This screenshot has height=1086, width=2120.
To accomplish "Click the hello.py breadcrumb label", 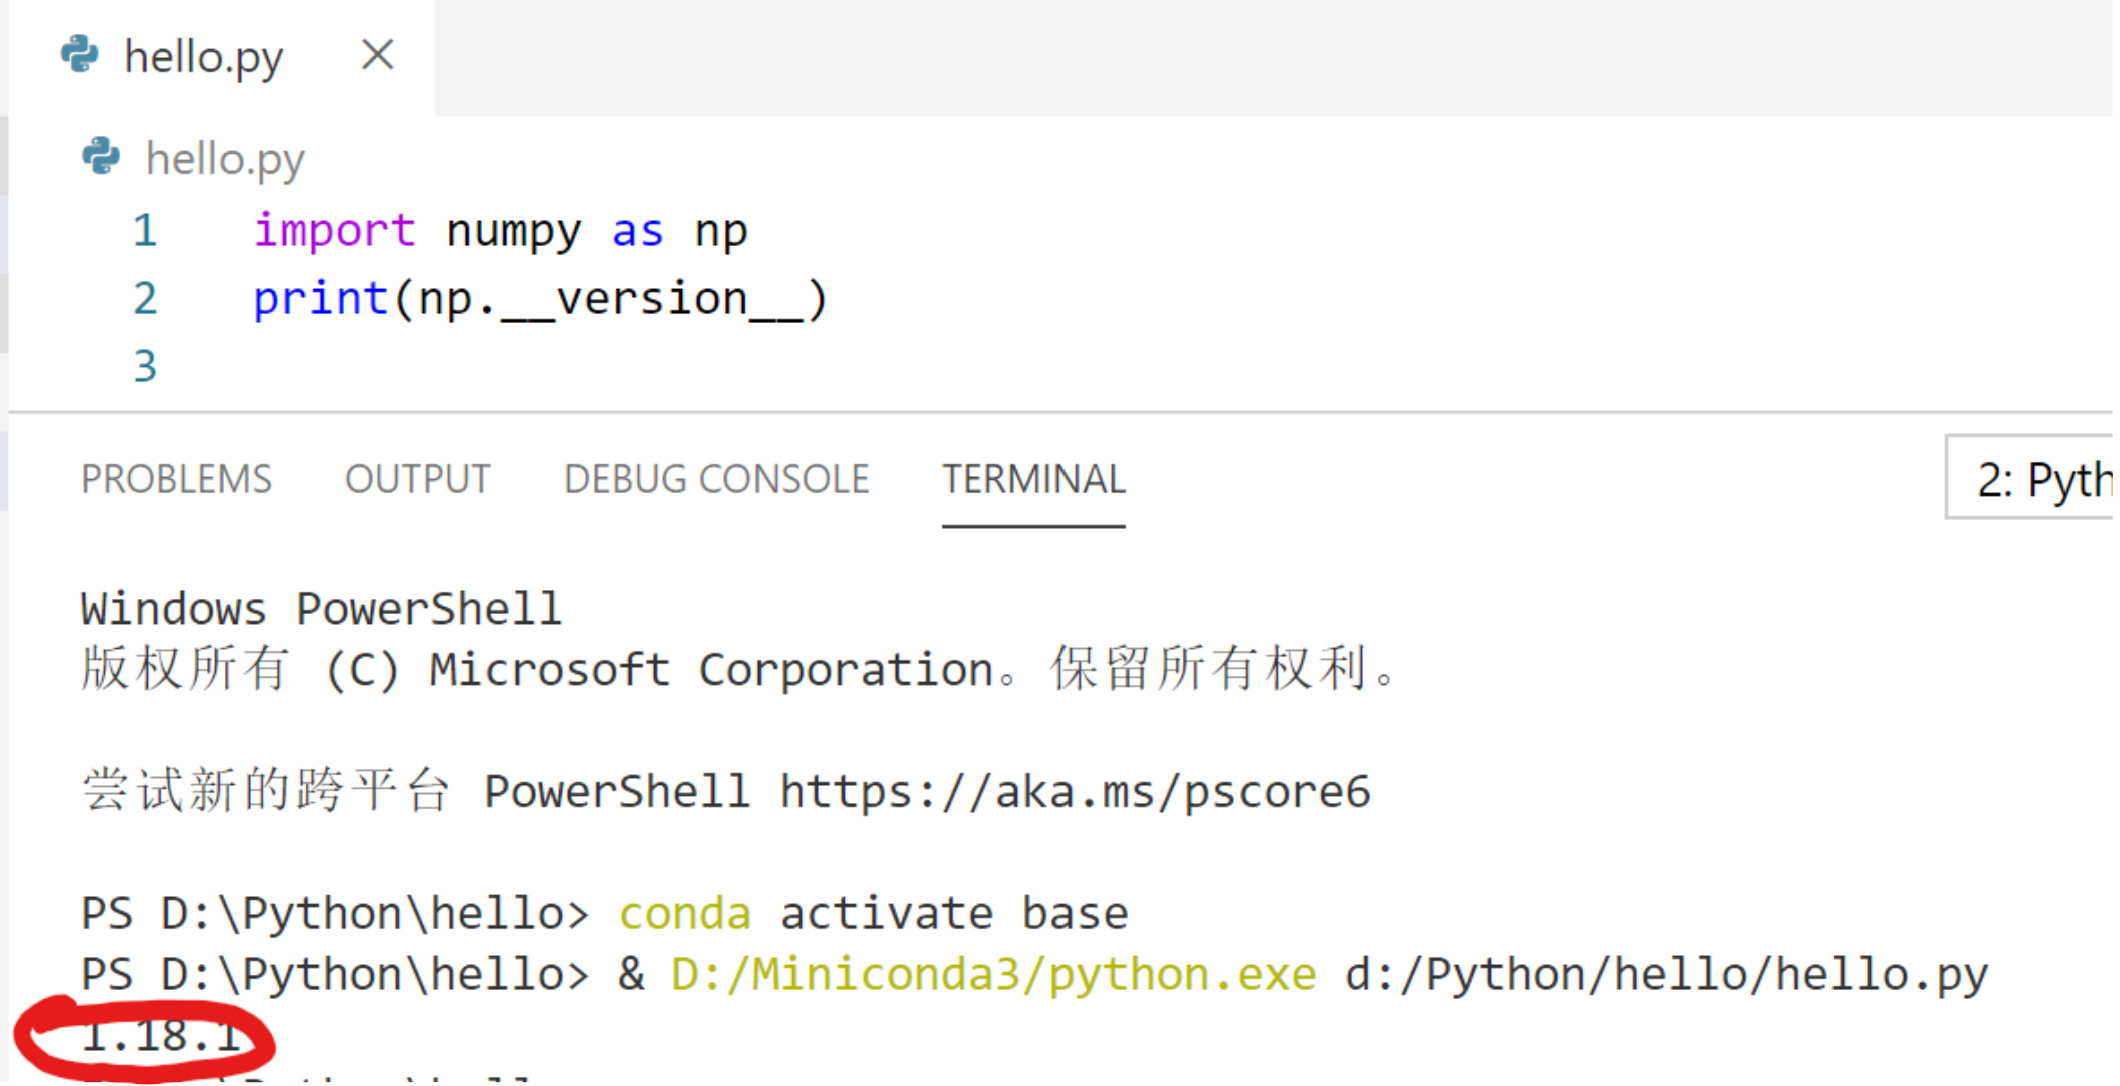I will [224, 158].
